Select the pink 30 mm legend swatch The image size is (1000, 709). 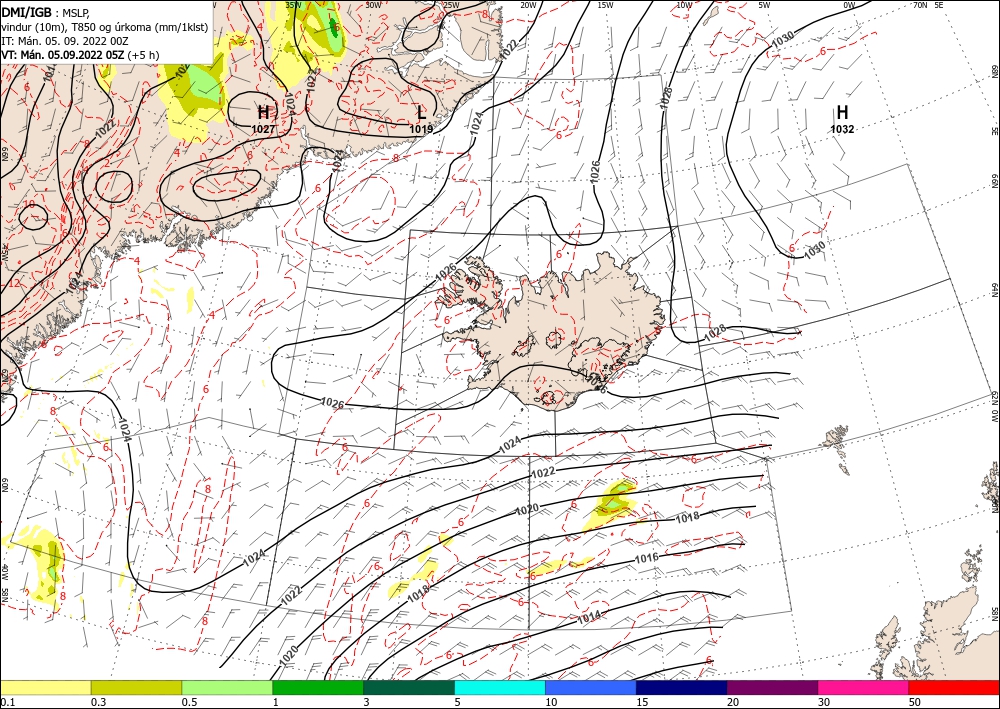(x=864, y=687)
